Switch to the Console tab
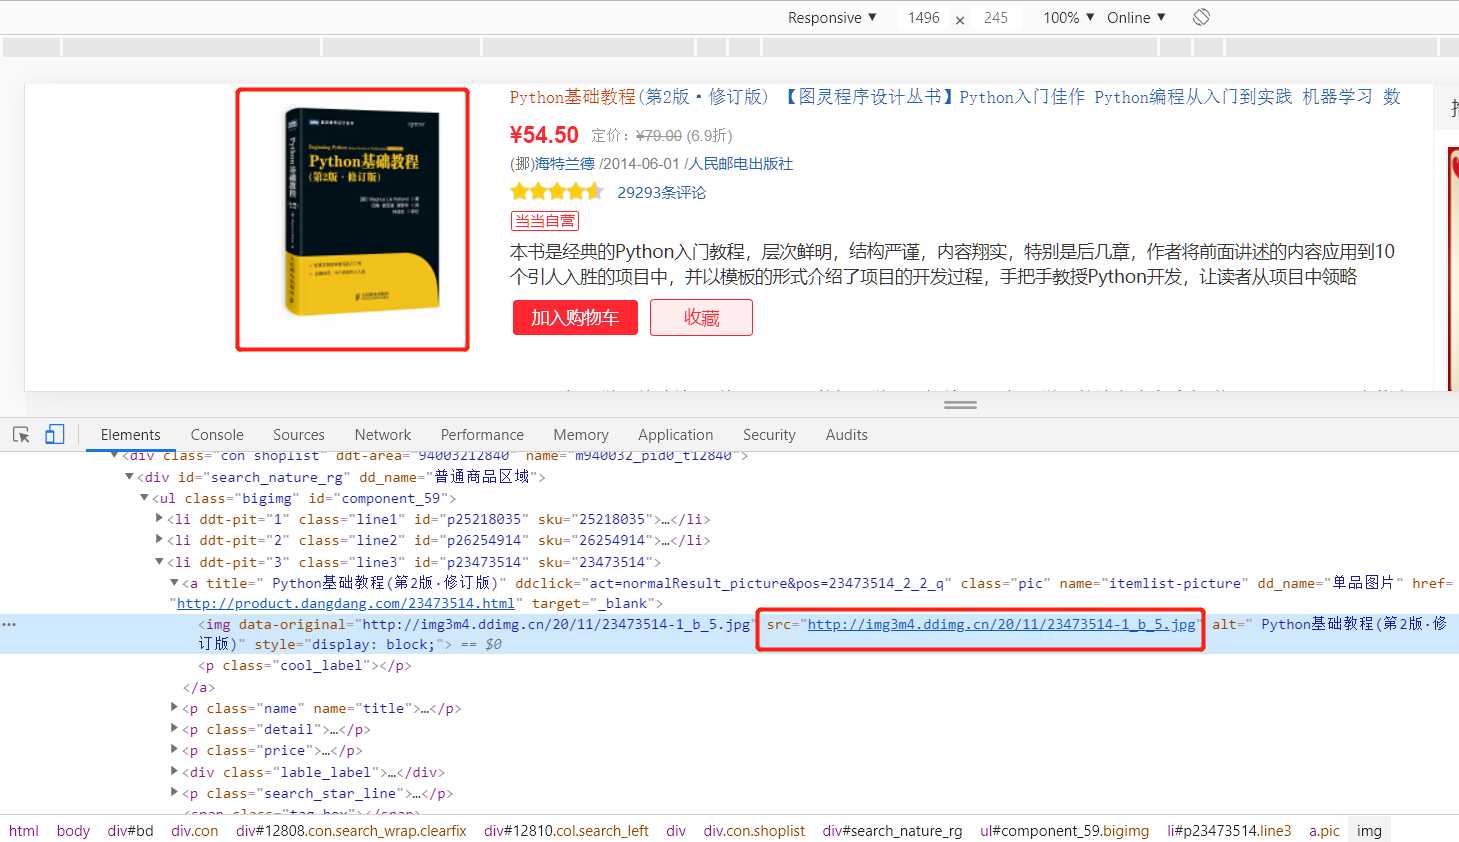1459x842 pixels. pyautogui.click(x=217, y=434)
